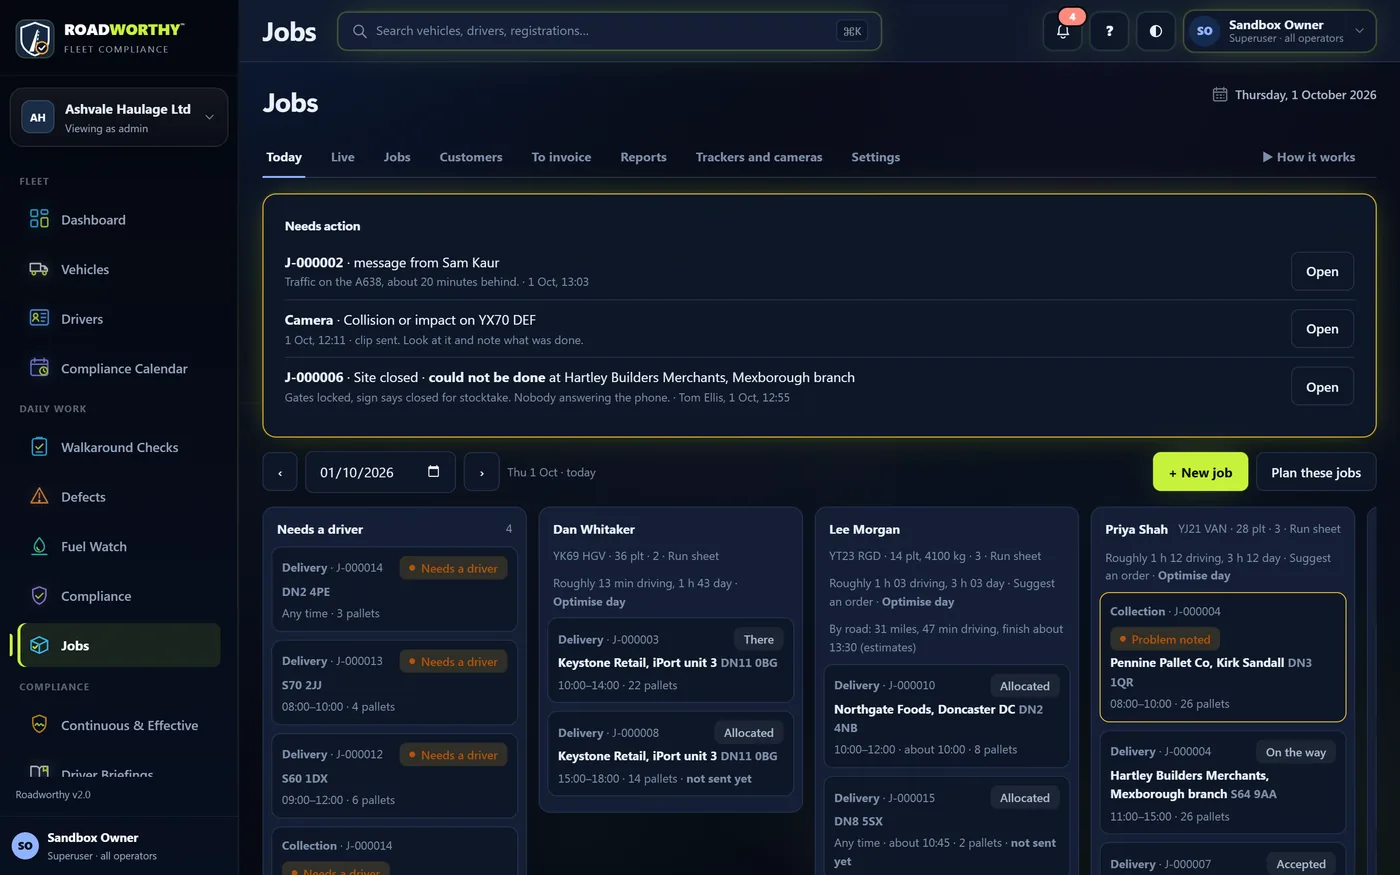This screenshot has width=1400, height=875.
Task: Open the J-000006 site closed alert
Action: 1322,387
